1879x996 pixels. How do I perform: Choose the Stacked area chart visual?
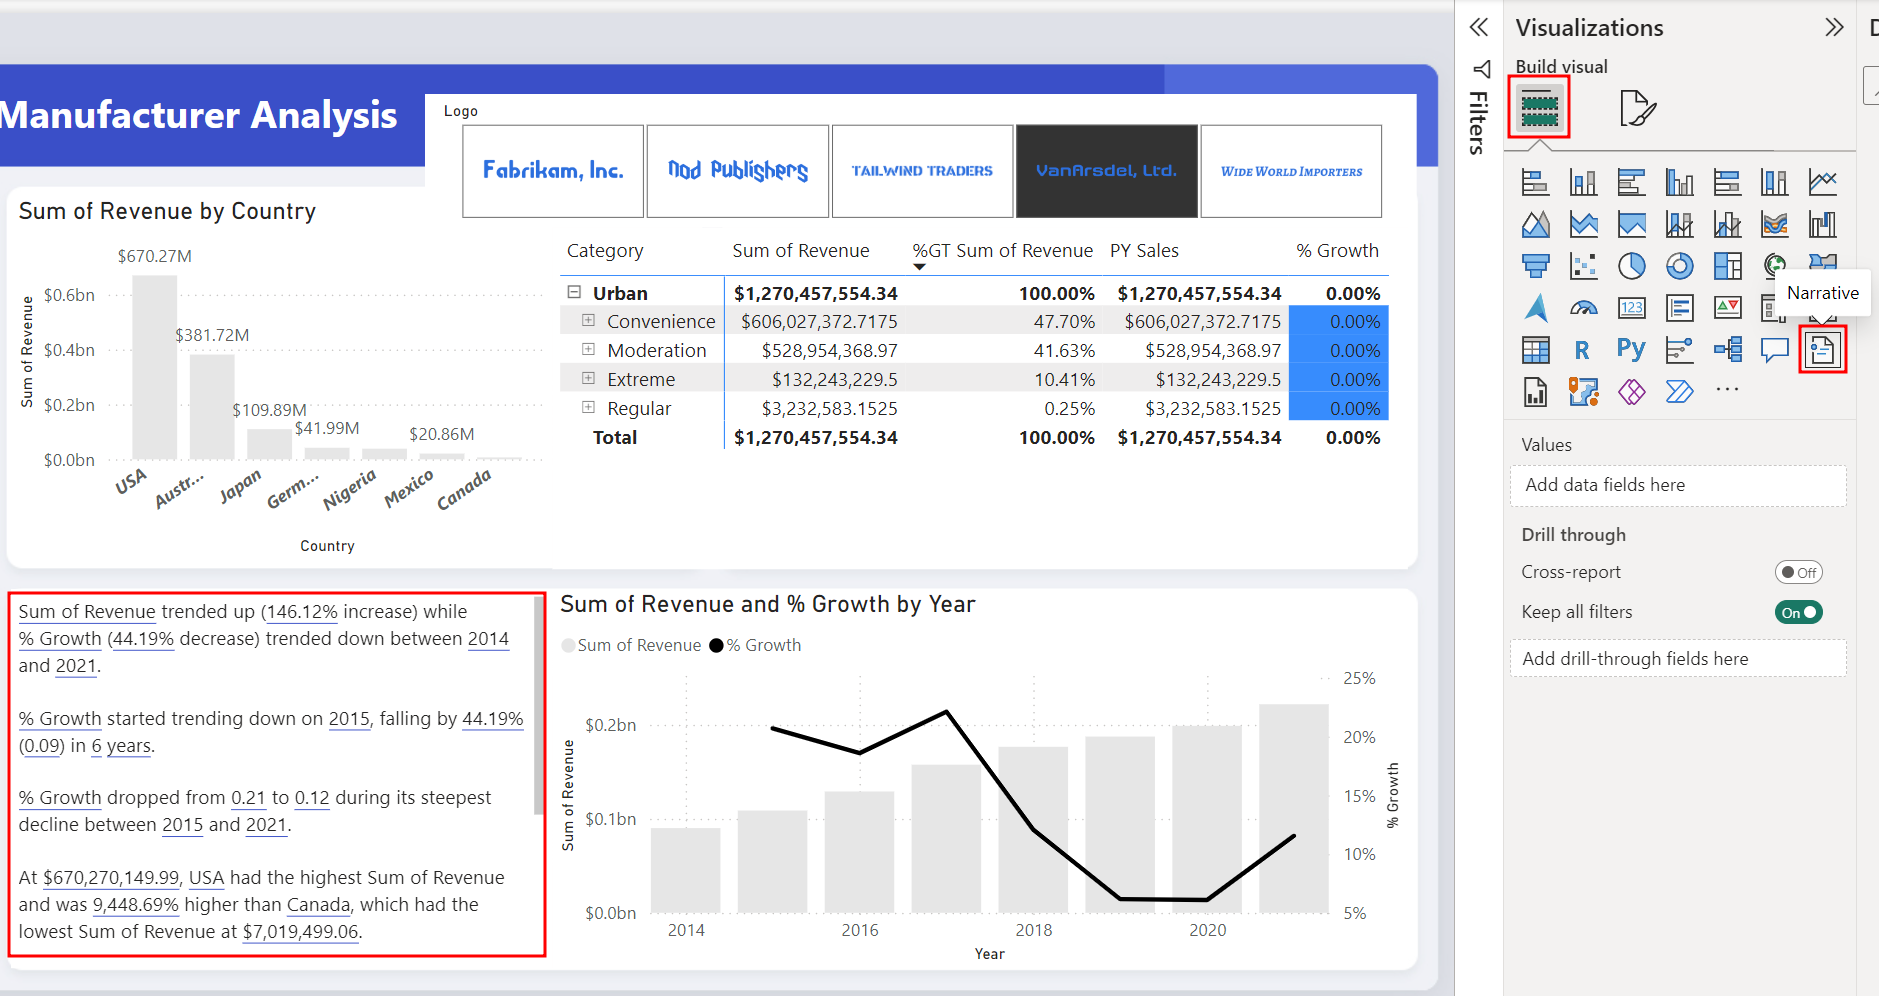1583,224
